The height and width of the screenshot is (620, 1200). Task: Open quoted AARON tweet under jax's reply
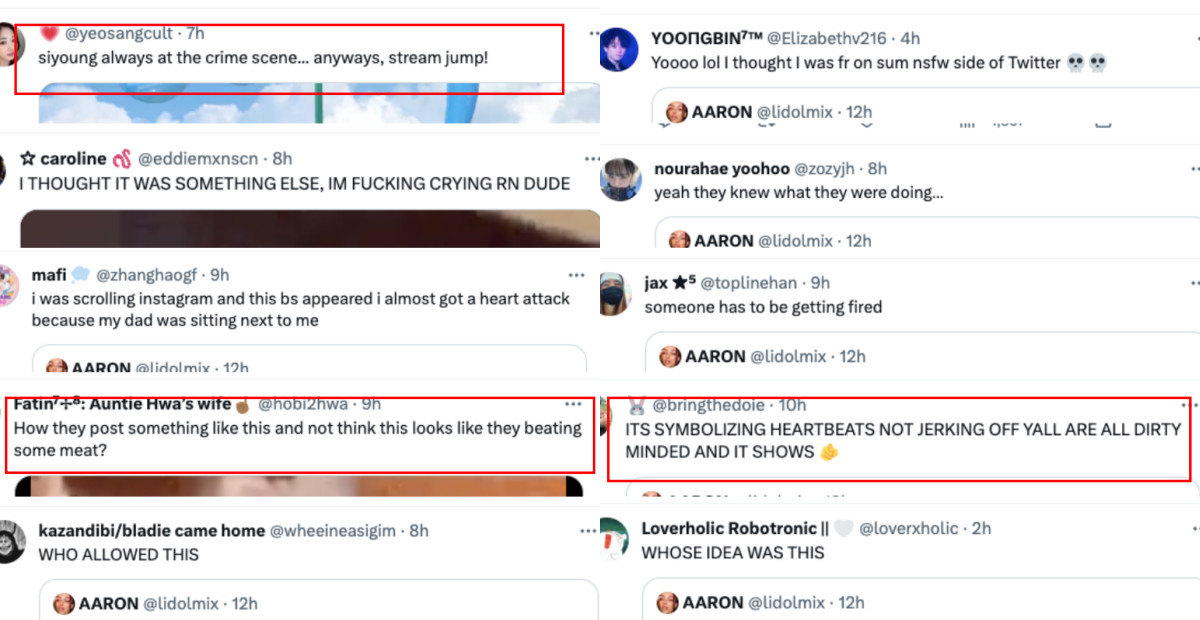pyautogui.click(x=920, y=355)
